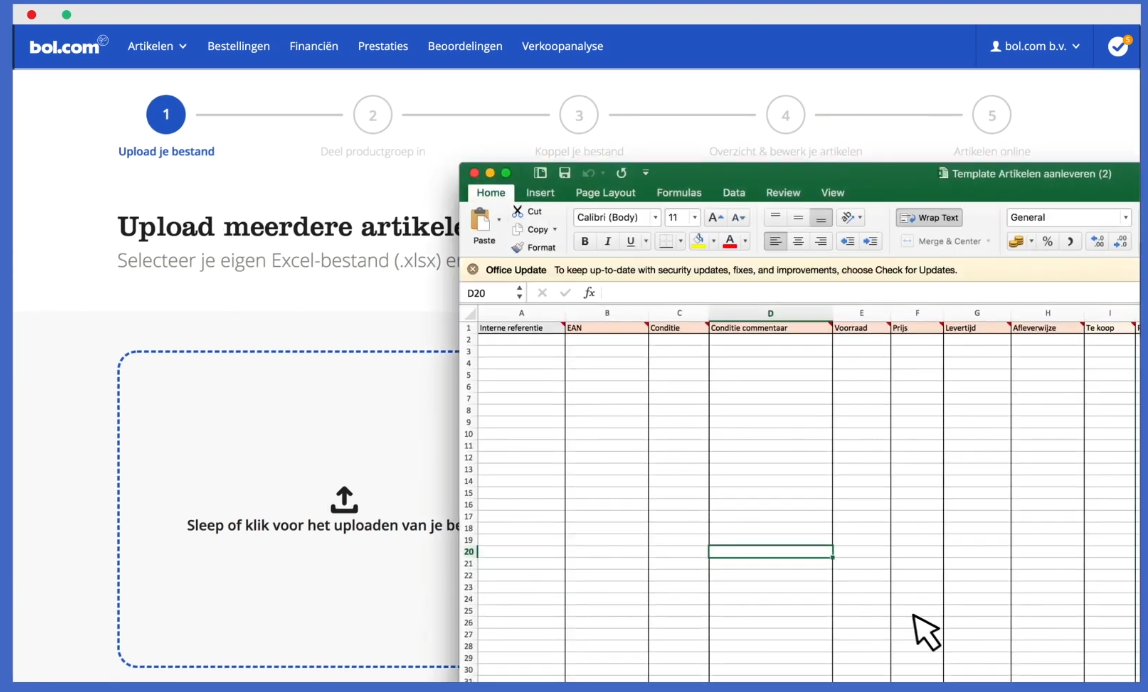
Task: Open the font color dropdown arrow
Action: pyautogui.click(x=745, y=241)
